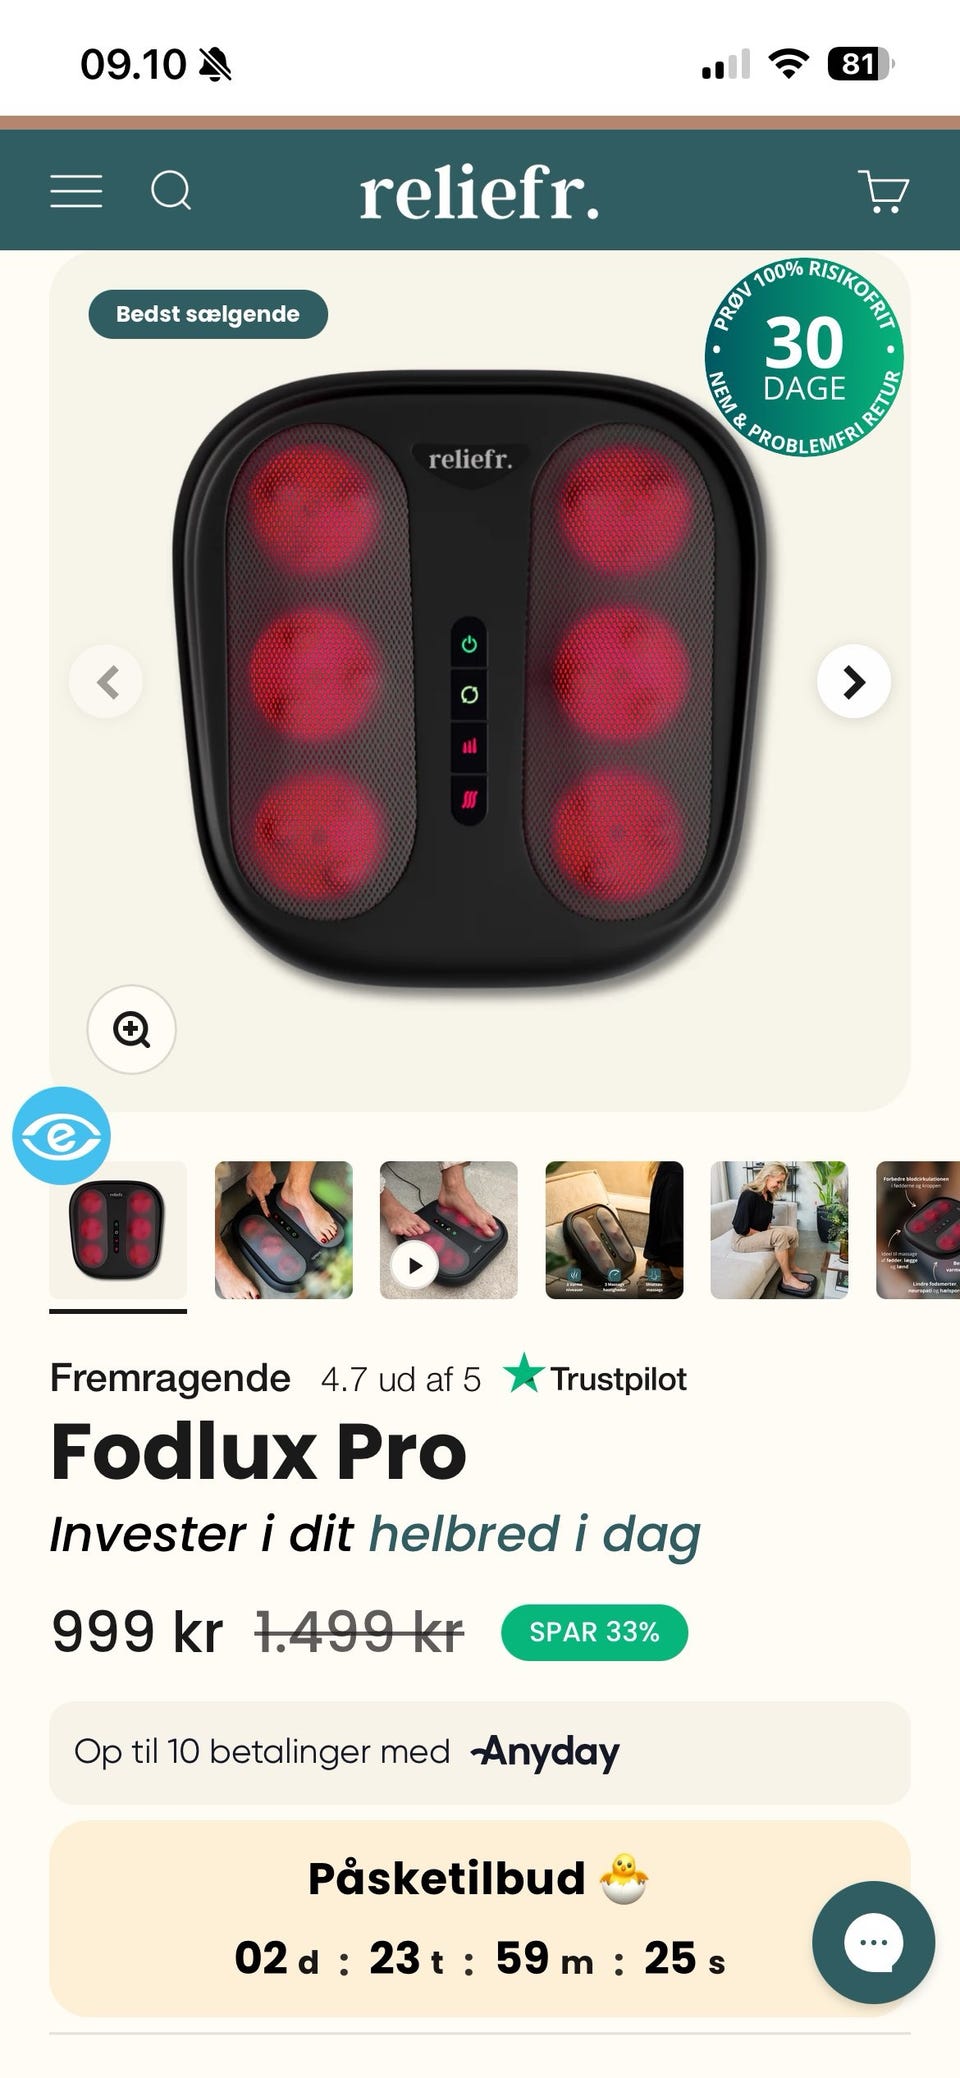The height and width of the screenshot is (2078, 960).
Task: Go to the previous product image
Action: coord(106,682)
